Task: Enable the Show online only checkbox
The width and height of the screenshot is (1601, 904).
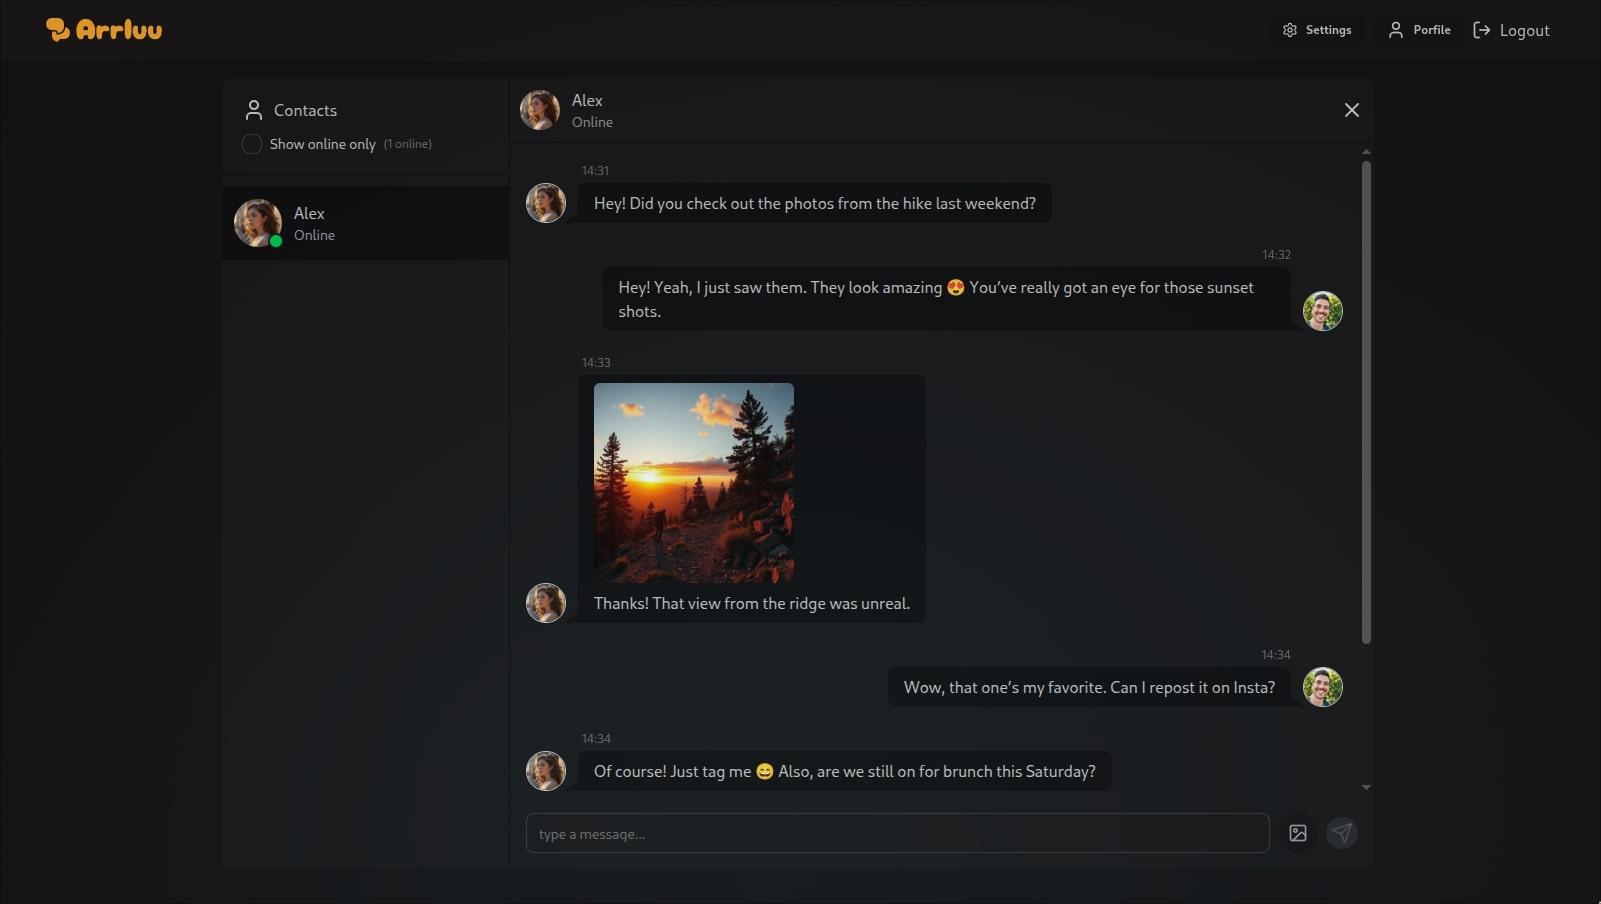Action: coord(252,144)
